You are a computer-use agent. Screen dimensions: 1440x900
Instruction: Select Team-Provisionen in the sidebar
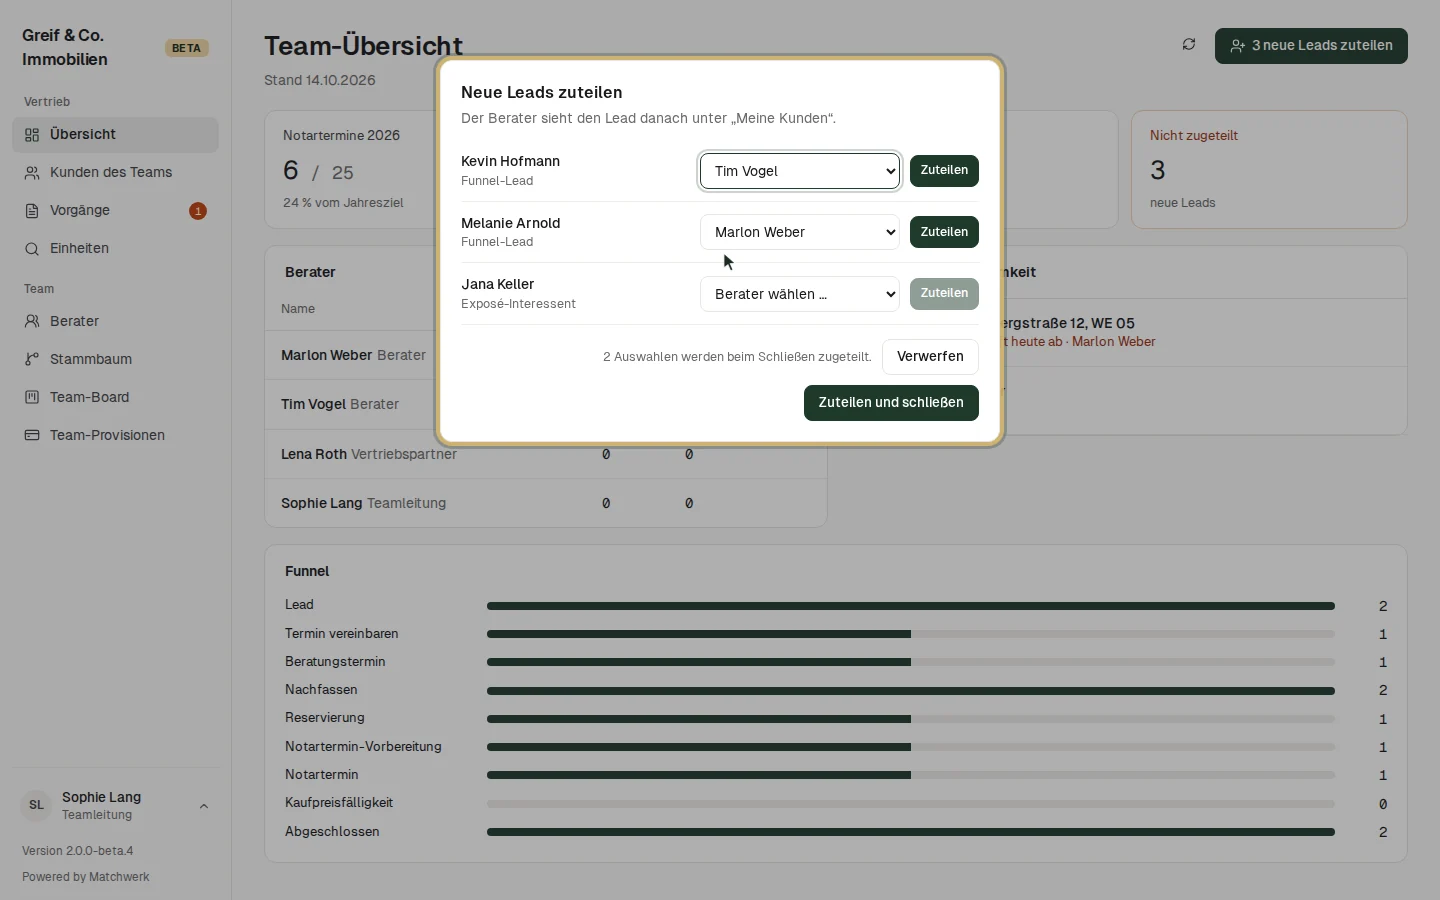coord(115,436)
